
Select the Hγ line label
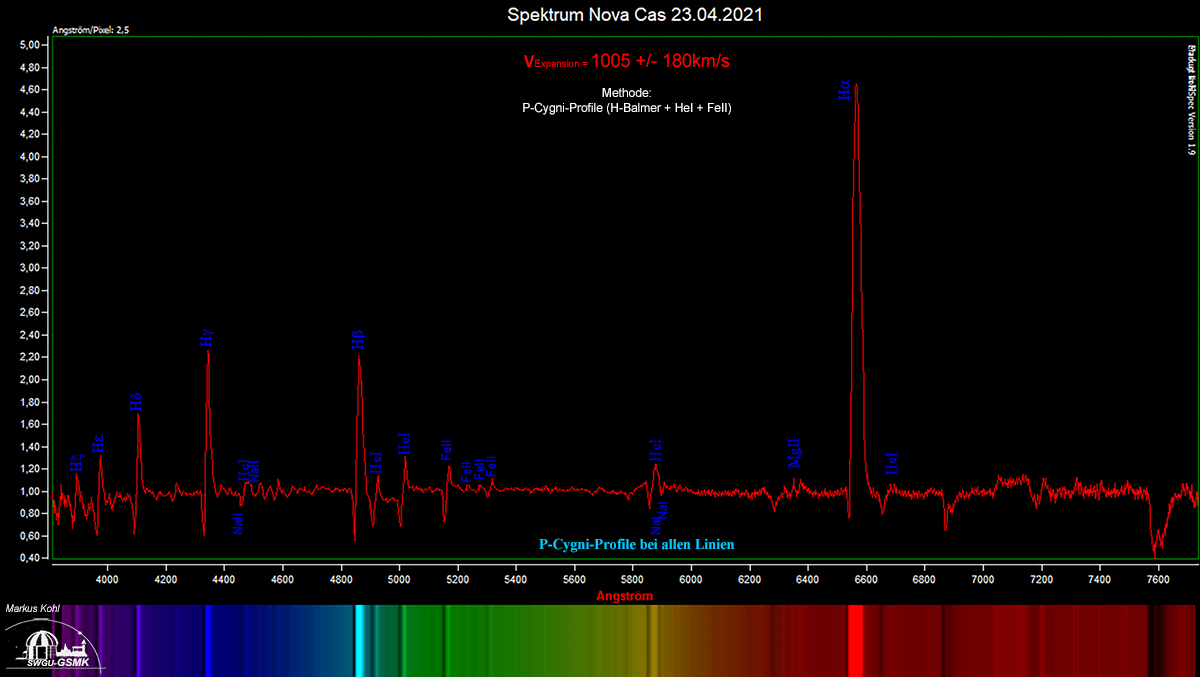point(207,337)
